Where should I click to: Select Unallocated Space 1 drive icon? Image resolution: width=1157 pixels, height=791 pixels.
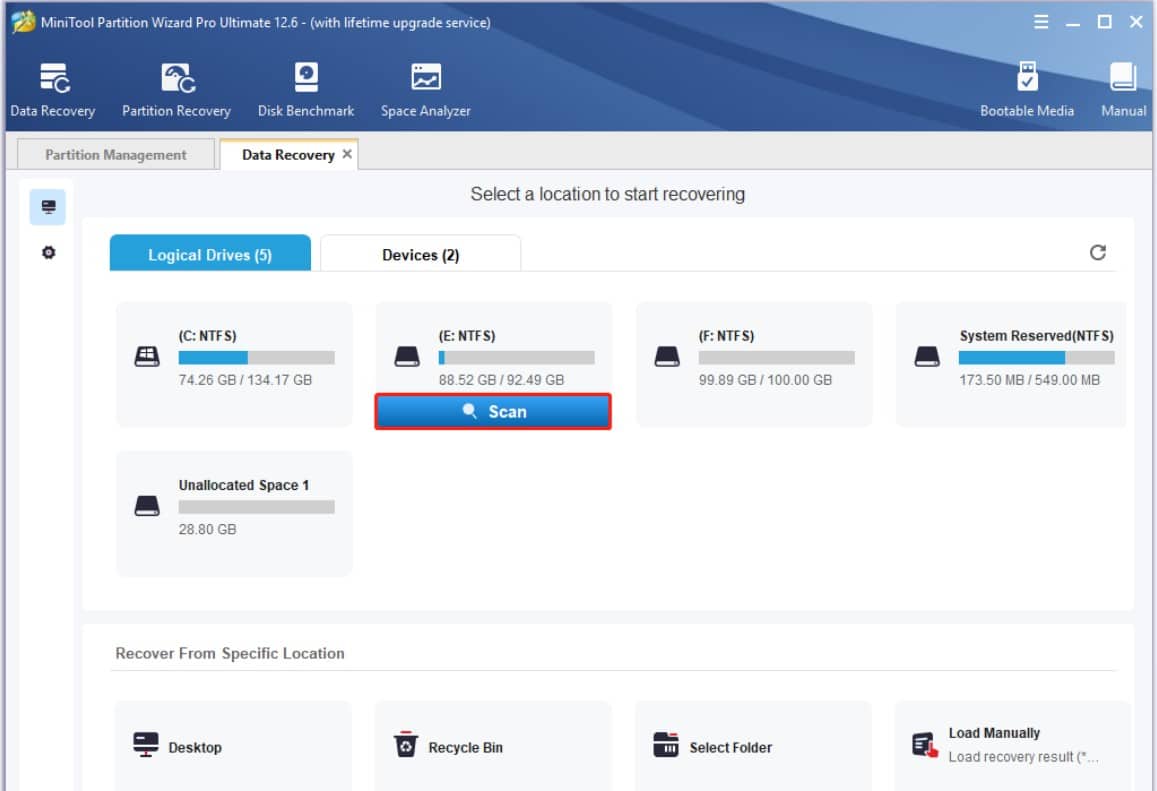(147, 505)
